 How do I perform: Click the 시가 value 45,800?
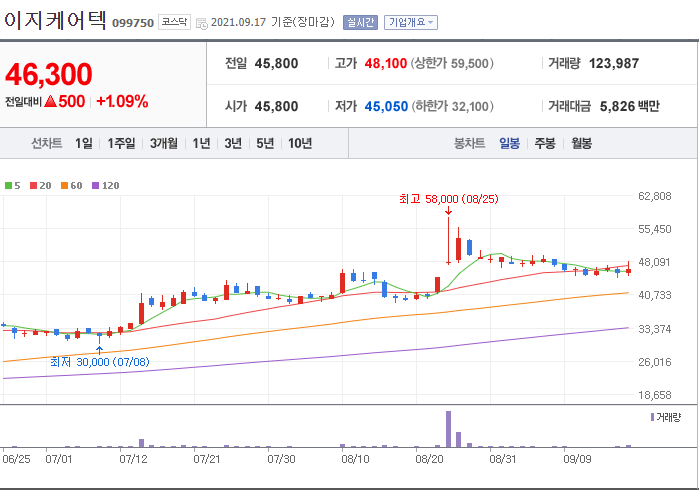tap(276, 107)
